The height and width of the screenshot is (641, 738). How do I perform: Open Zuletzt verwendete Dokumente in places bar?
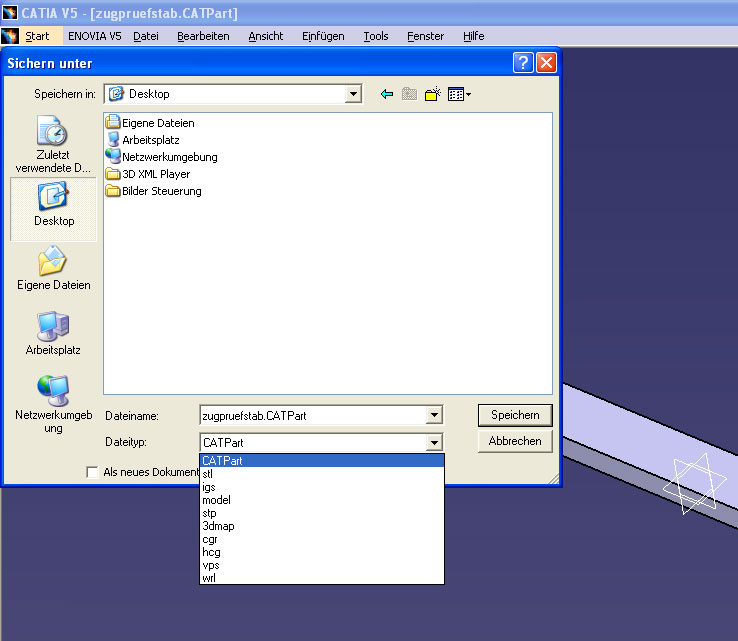53,144
